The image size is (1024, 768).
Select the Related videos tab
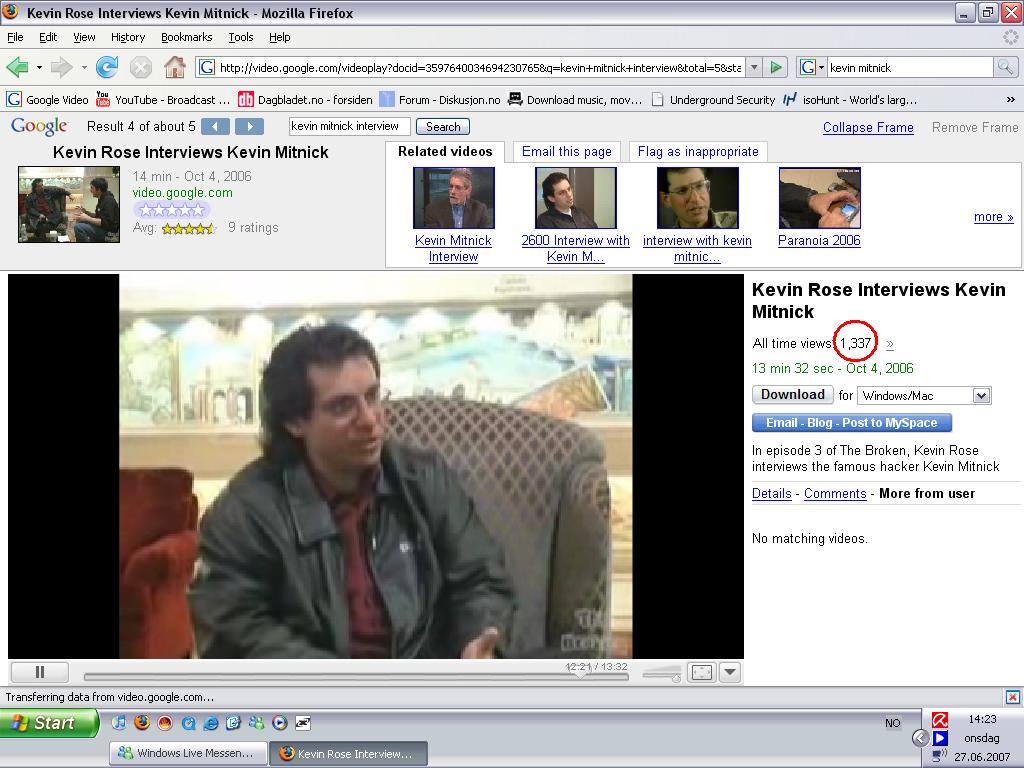coord(445,152)
